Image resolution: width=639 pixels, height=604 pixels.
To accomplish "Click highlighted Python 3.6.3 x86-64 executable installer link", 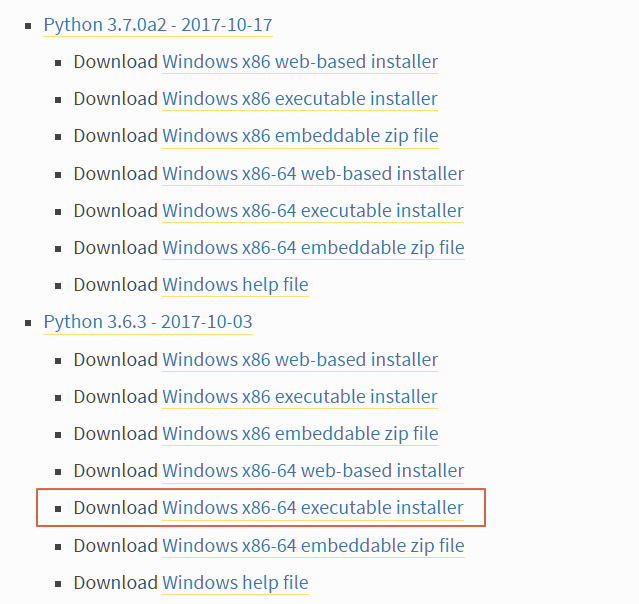I will (313, 508).
